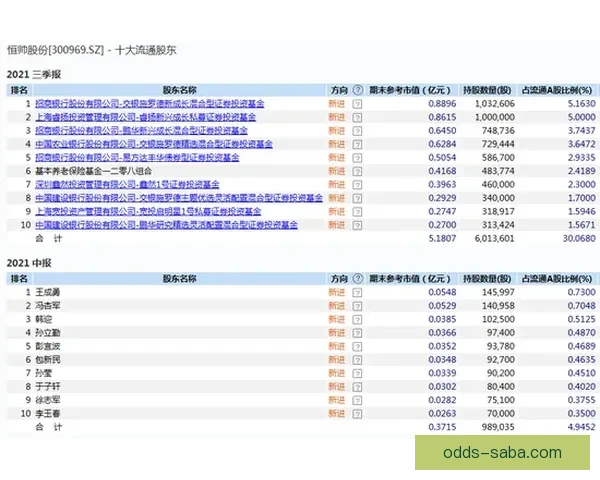Click the question icon in the 340,000 shares row
This screenshot has height=480, width=600.
[x=357, y=198]
